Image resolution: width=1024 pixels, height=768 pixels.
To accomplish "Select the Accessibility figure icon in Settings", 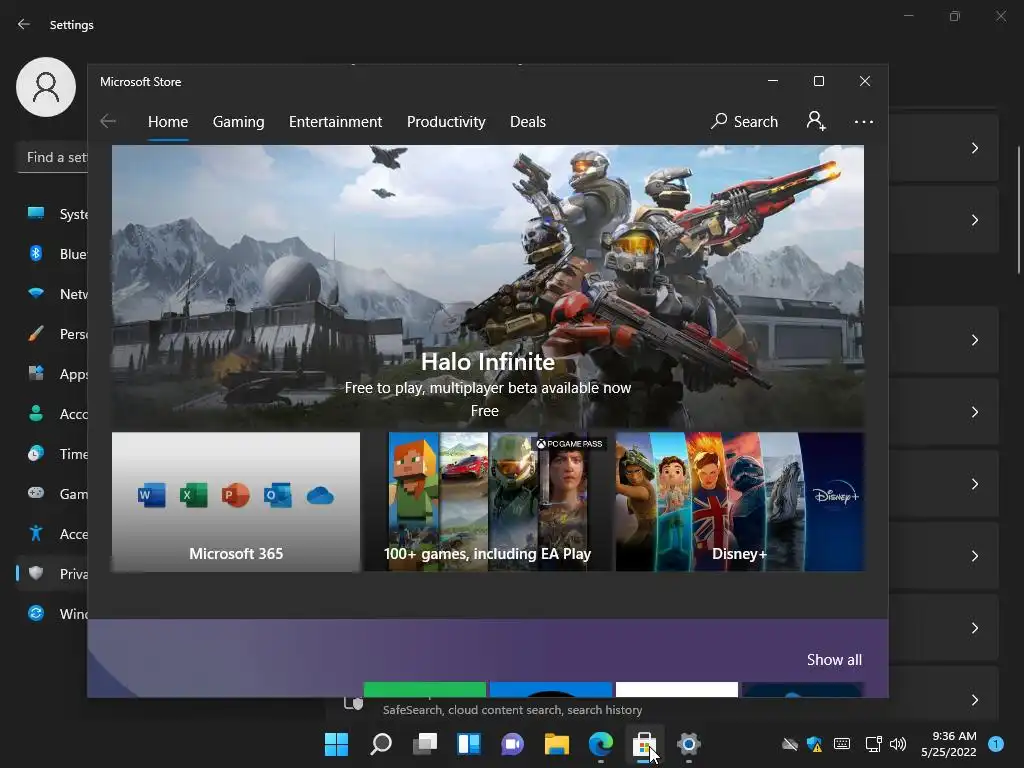I will click(x=36, y=533).
